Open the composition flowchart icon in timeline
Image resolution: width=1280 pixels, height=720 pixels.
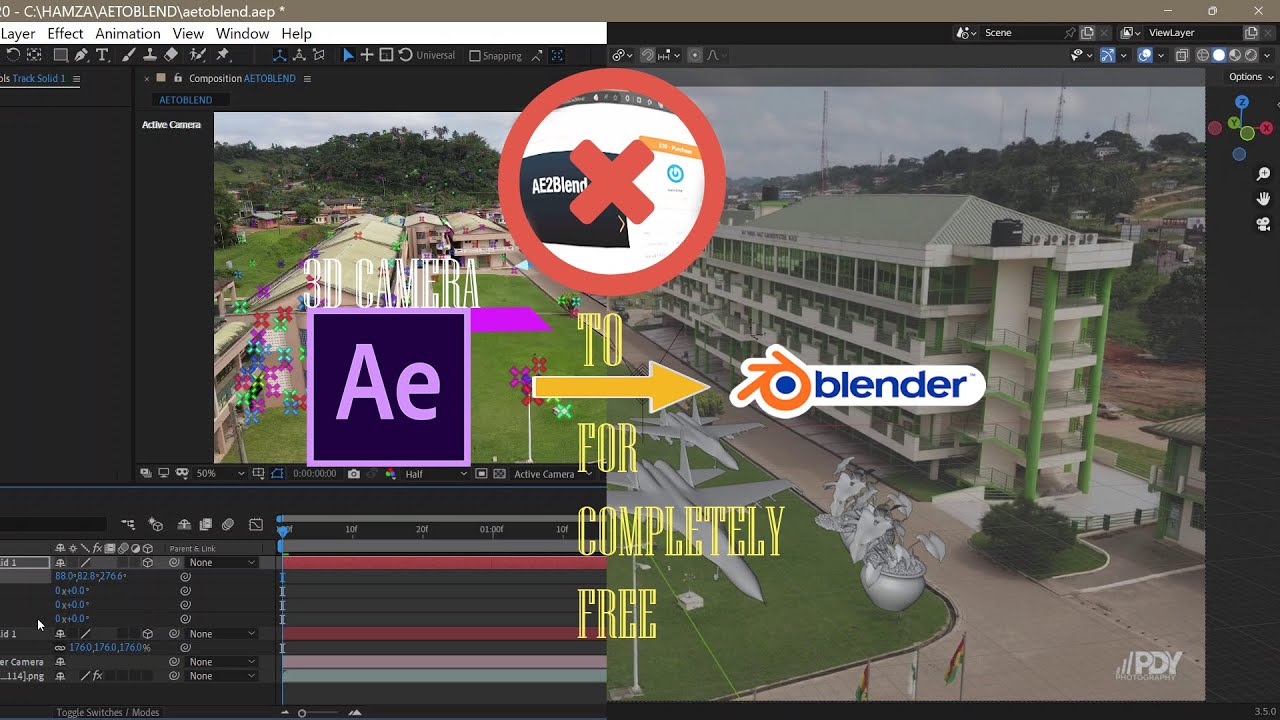pyautogui.click(x=128, y=524)
